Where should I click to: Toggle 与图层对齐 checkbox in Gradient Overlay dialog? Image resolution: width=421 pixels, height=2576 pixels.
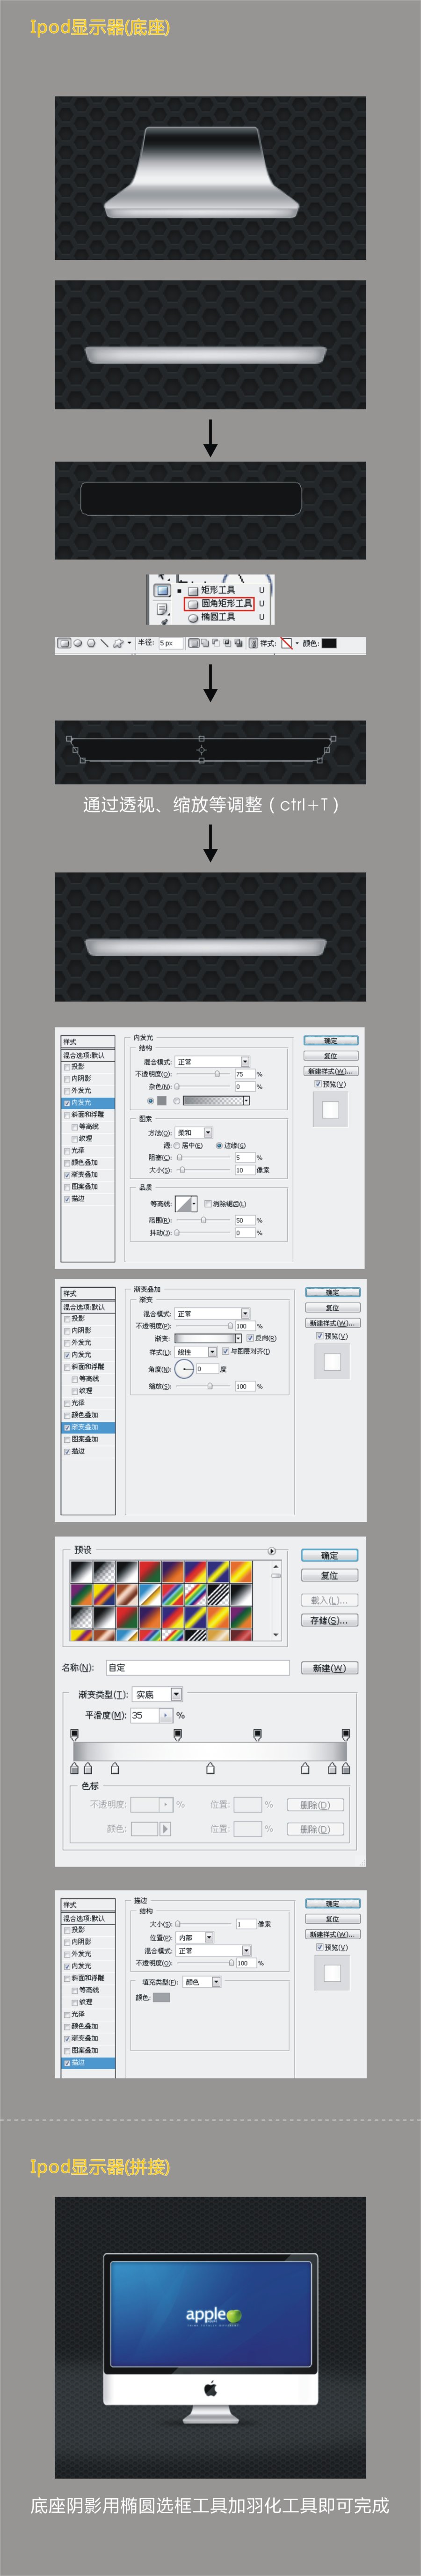tap(225, 1351)
